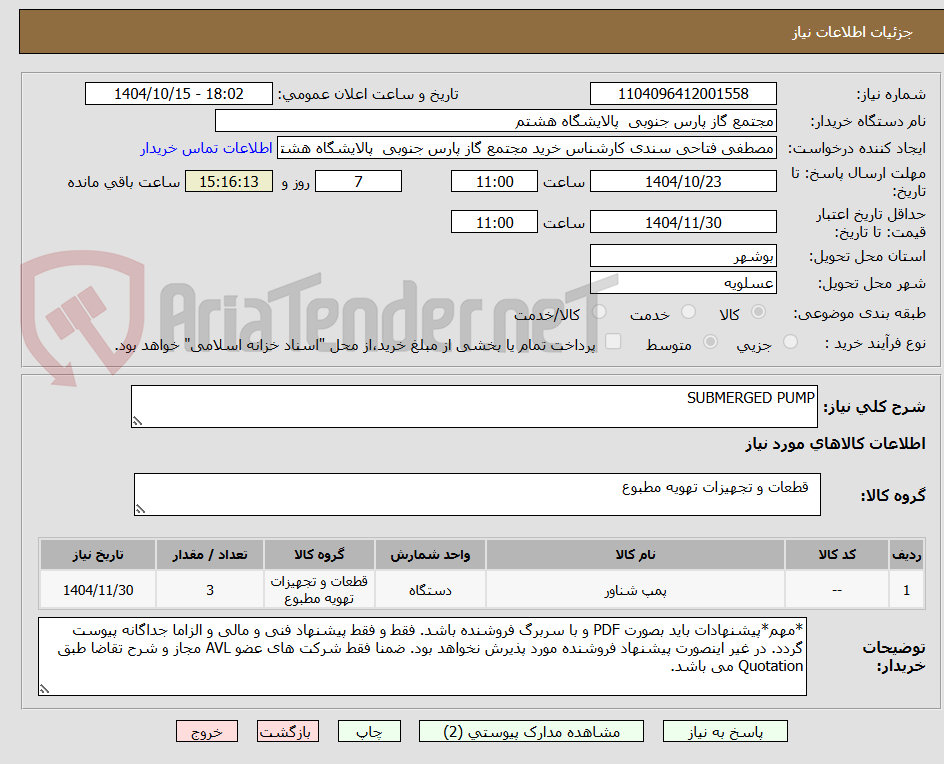This screenshot has width=944, height=764.
Task: Click the قطعات و تجهیزات تهویه مطبوع table cell
Action: [319, 590]
